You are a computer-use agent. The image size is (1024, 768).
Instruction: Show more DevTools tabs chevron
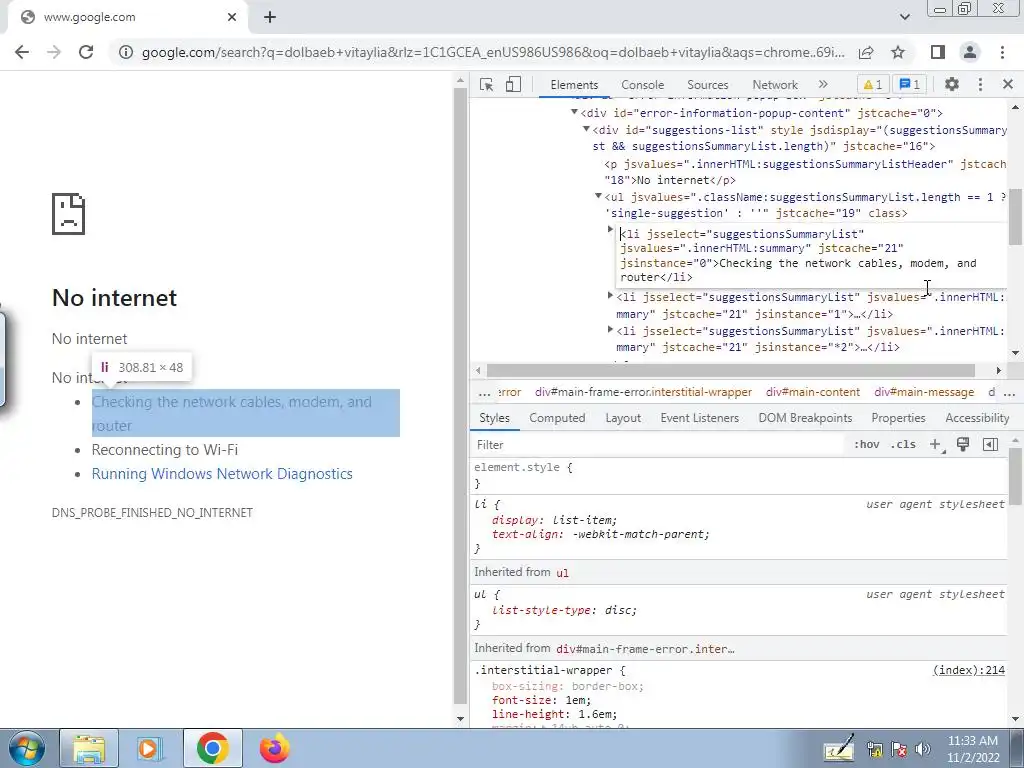click(x=823, y=84)
